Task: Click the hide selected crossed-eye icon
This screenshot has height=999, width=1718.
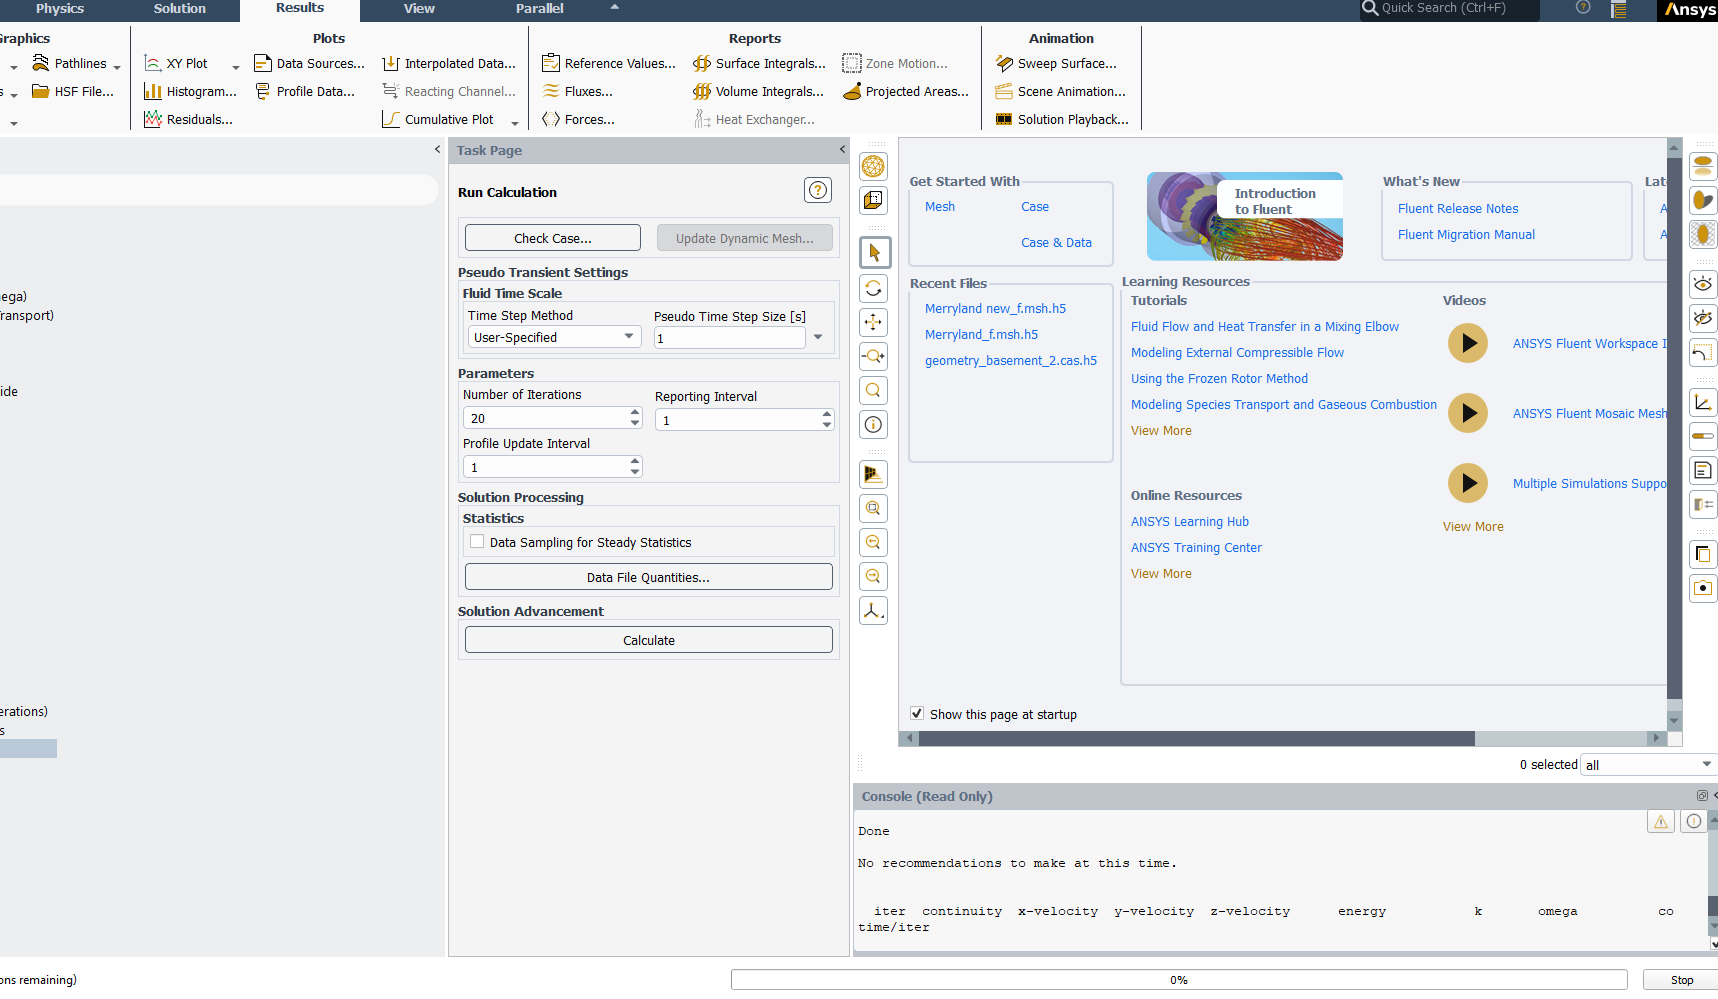Action: pyautogui.click(x=1703, y=318)
